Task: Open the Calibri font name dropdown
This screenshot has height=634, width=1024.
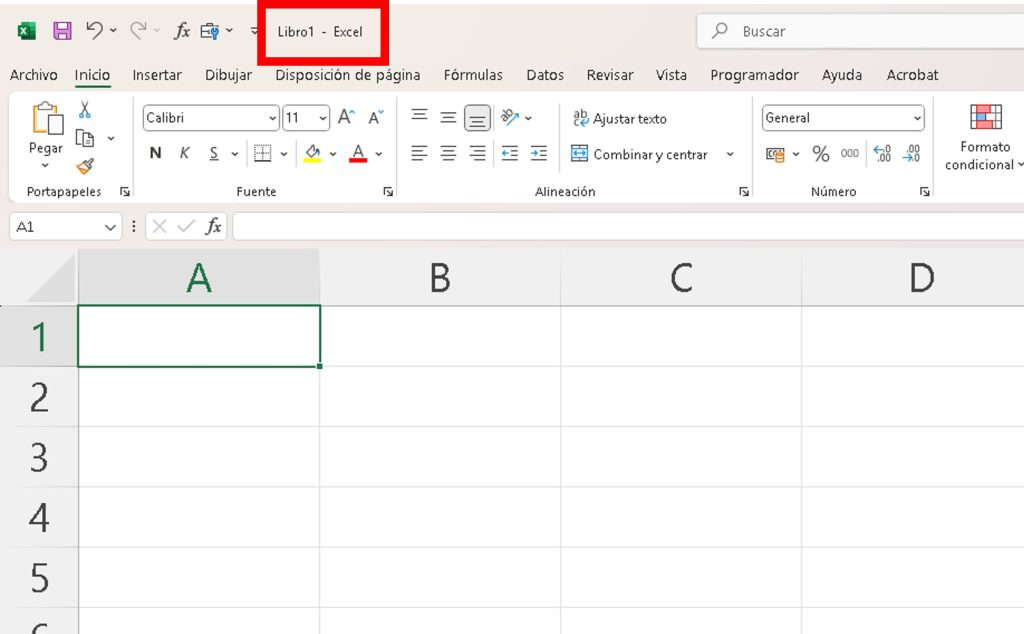Action: pyautogui.click(x=273, y=118)
